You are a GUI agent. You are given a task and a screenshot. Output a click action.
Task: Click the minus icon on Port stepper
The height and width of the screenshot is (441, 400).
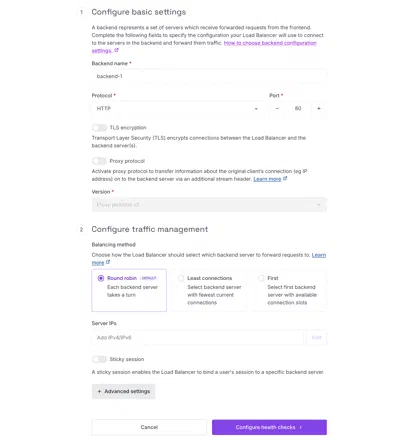(277, 109)
